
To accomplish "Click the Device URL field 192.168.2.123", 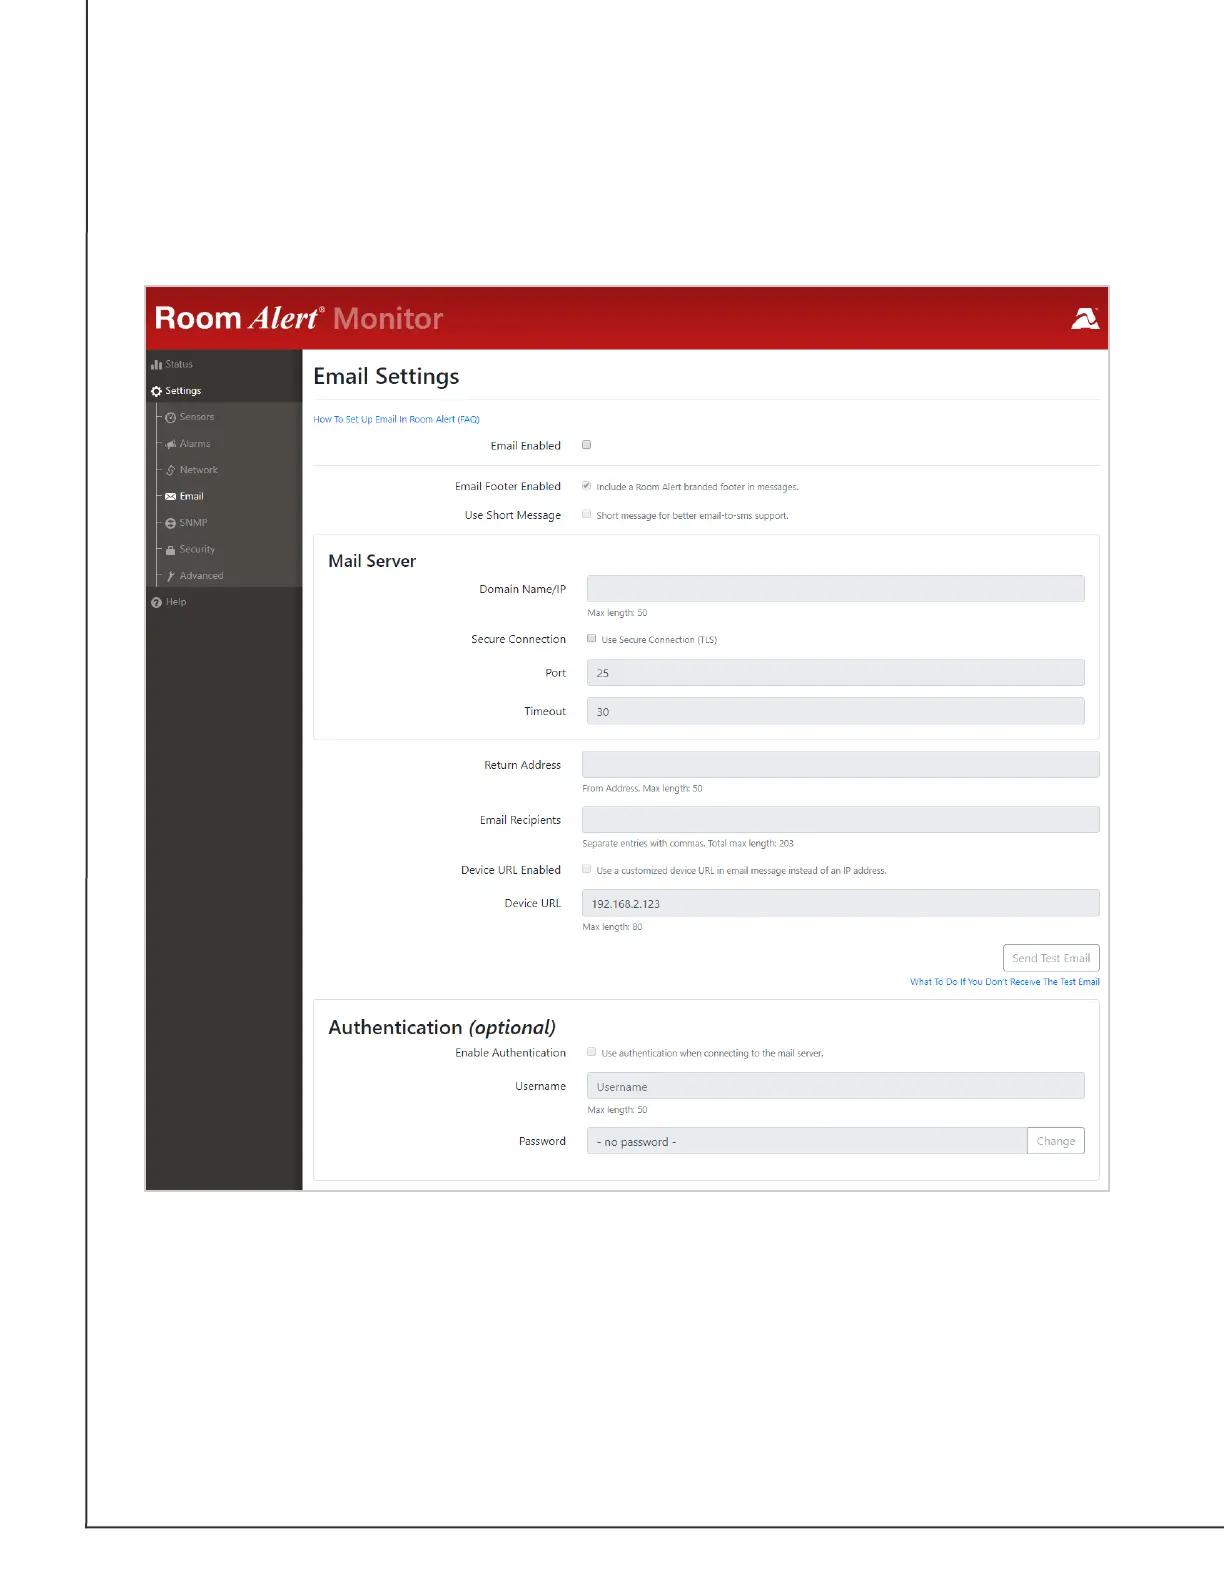I will pos(841,903).
